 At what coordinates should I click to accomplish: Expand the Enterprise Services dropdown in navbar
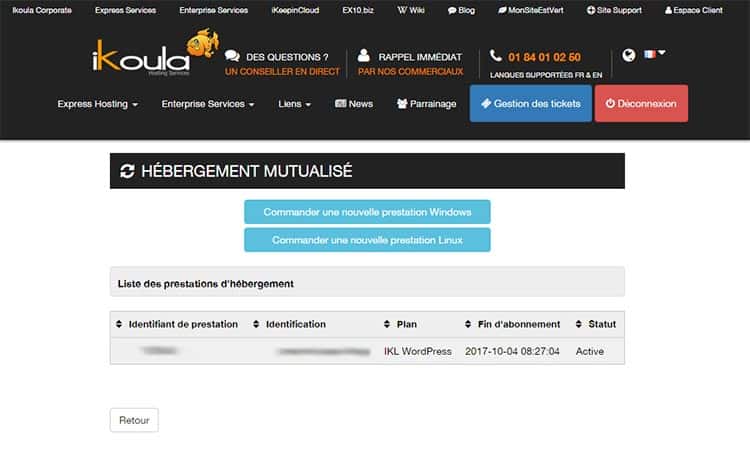tap(208, 104)
